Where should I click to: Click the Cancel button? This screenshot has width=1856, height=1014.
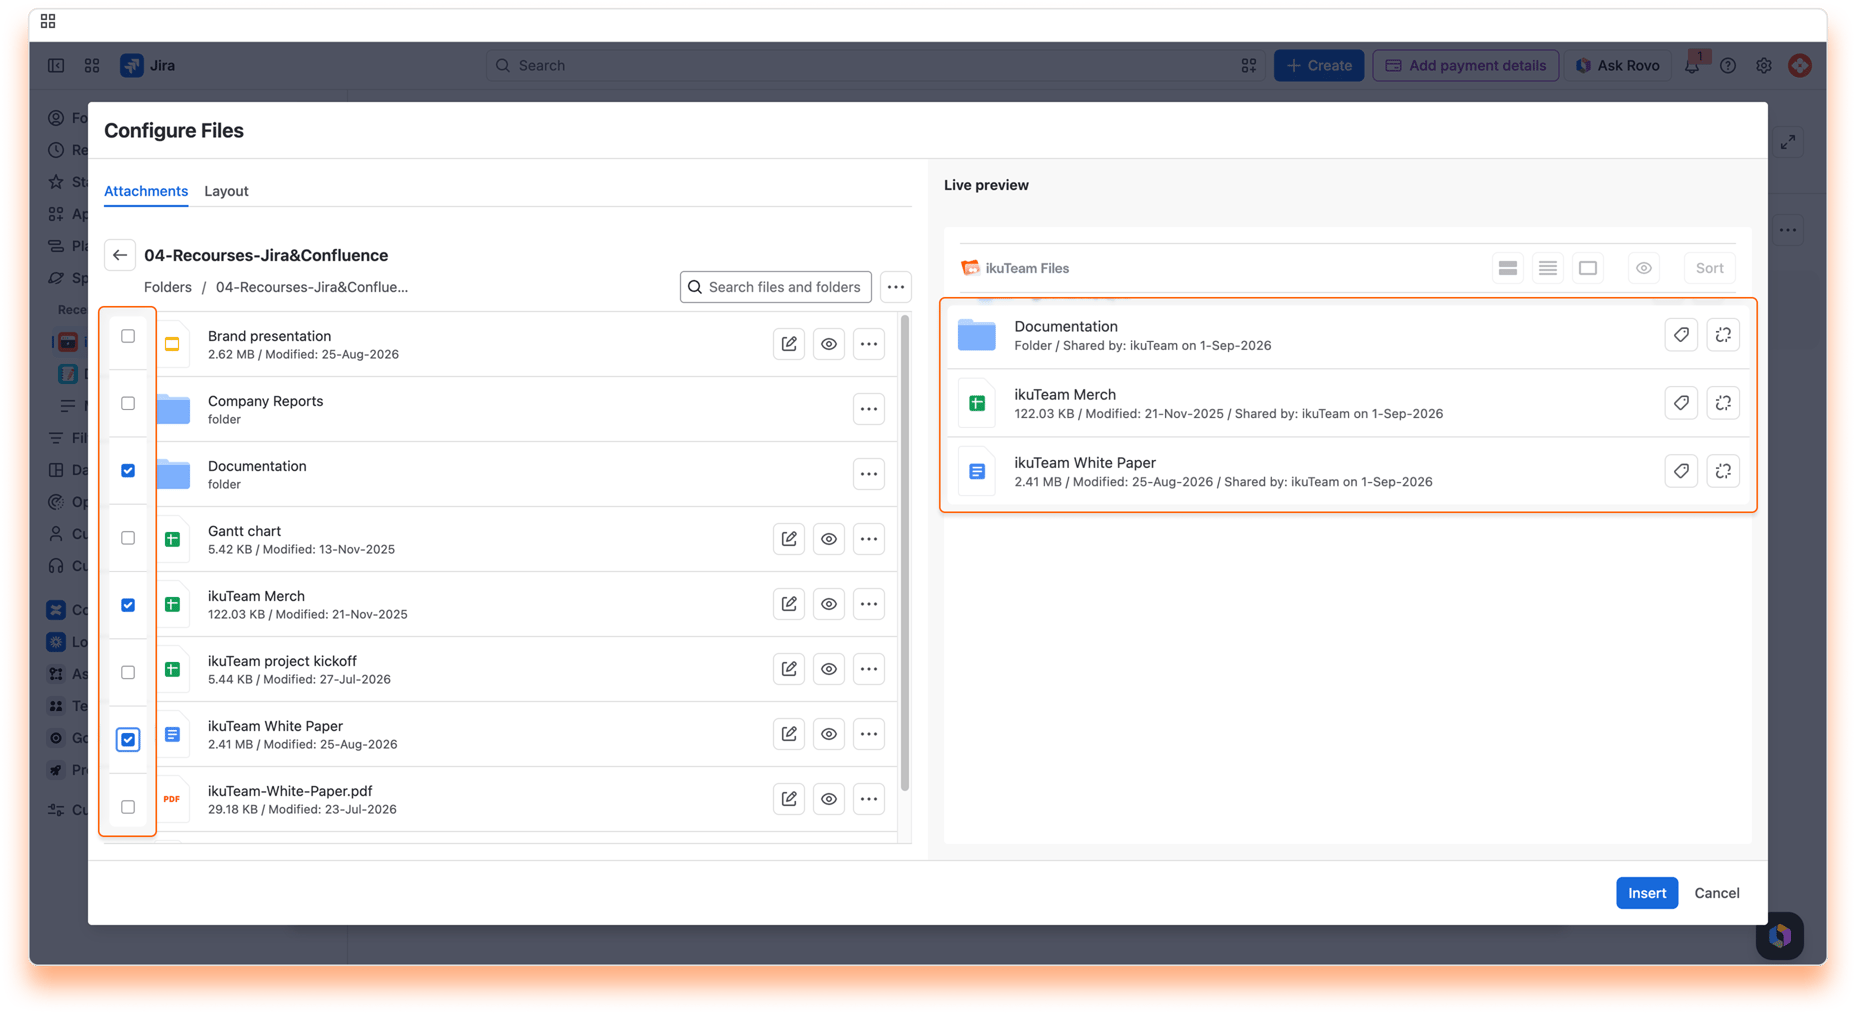pyautogui.click(x=1716, y=893)
